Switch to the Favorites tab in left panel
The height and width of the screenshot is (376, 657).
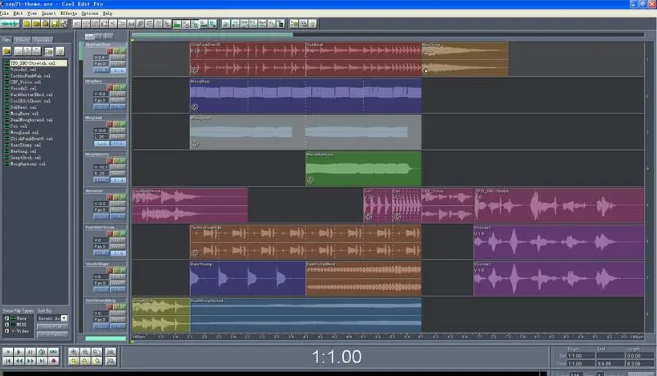pos(43,40)
